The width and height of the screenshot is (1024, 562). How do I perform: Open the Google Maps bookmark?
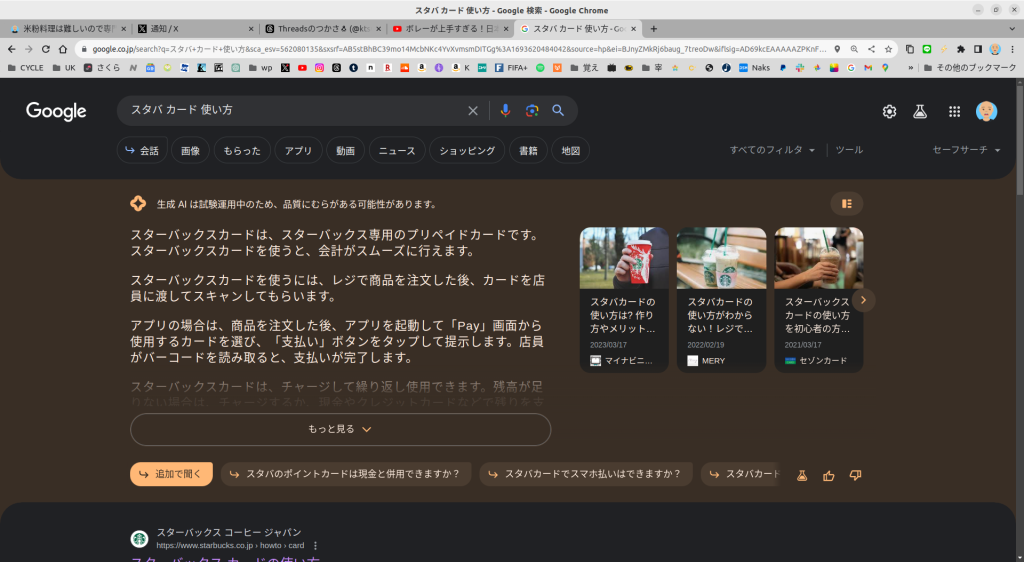click(x=885, y=67)
